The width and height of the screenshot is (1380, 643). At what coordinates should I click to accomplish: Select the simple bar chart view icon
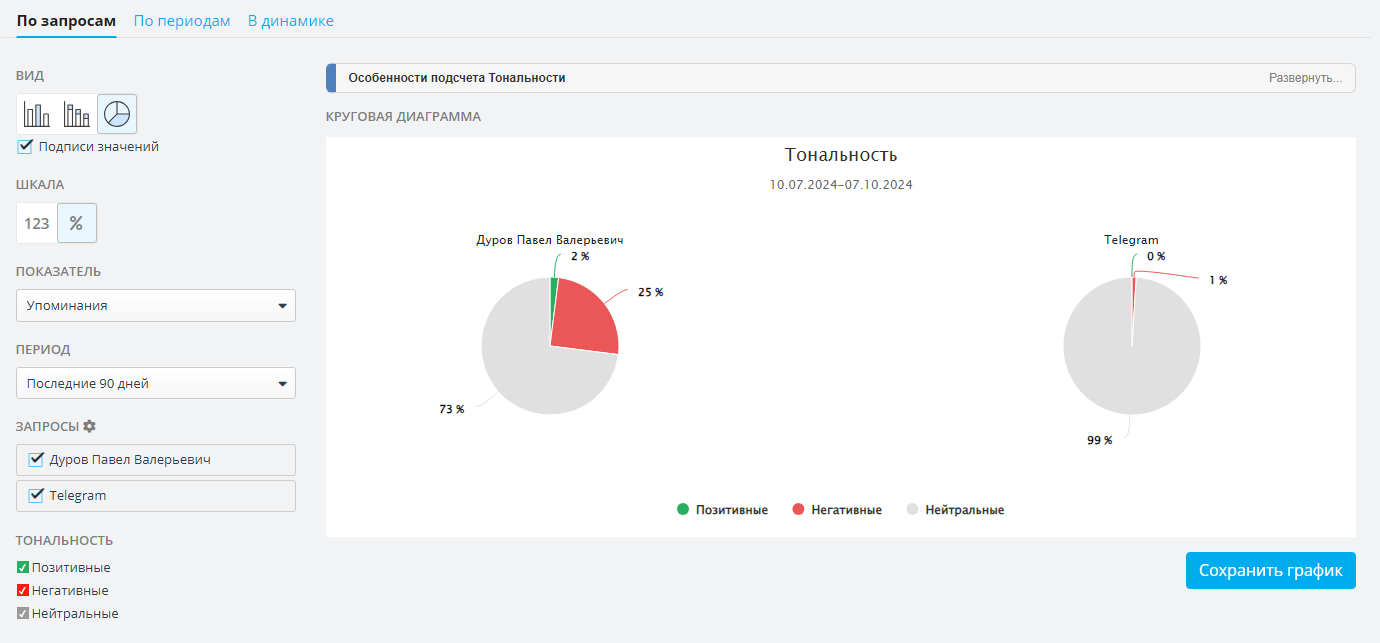click(x=37, y=114)
